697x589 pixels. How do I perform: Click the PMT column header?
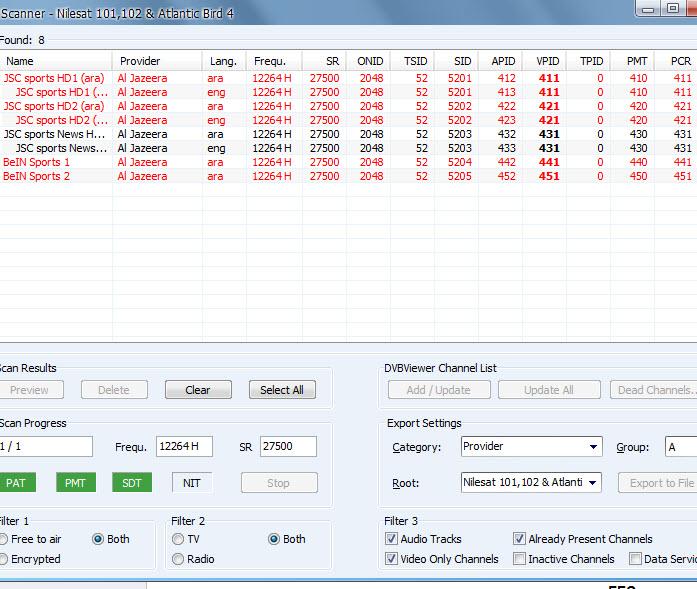[633, 61]
